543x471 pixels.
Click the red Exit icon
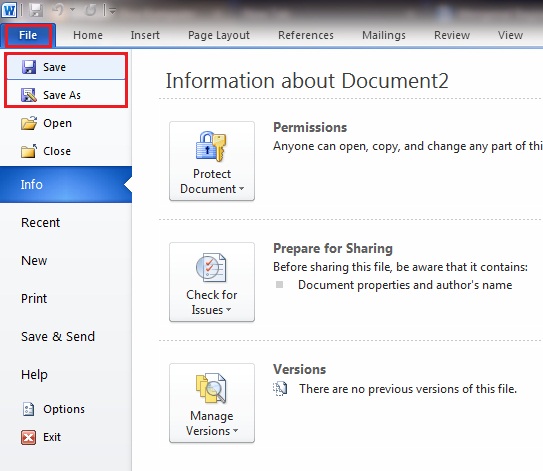click(x=28, y=437)
